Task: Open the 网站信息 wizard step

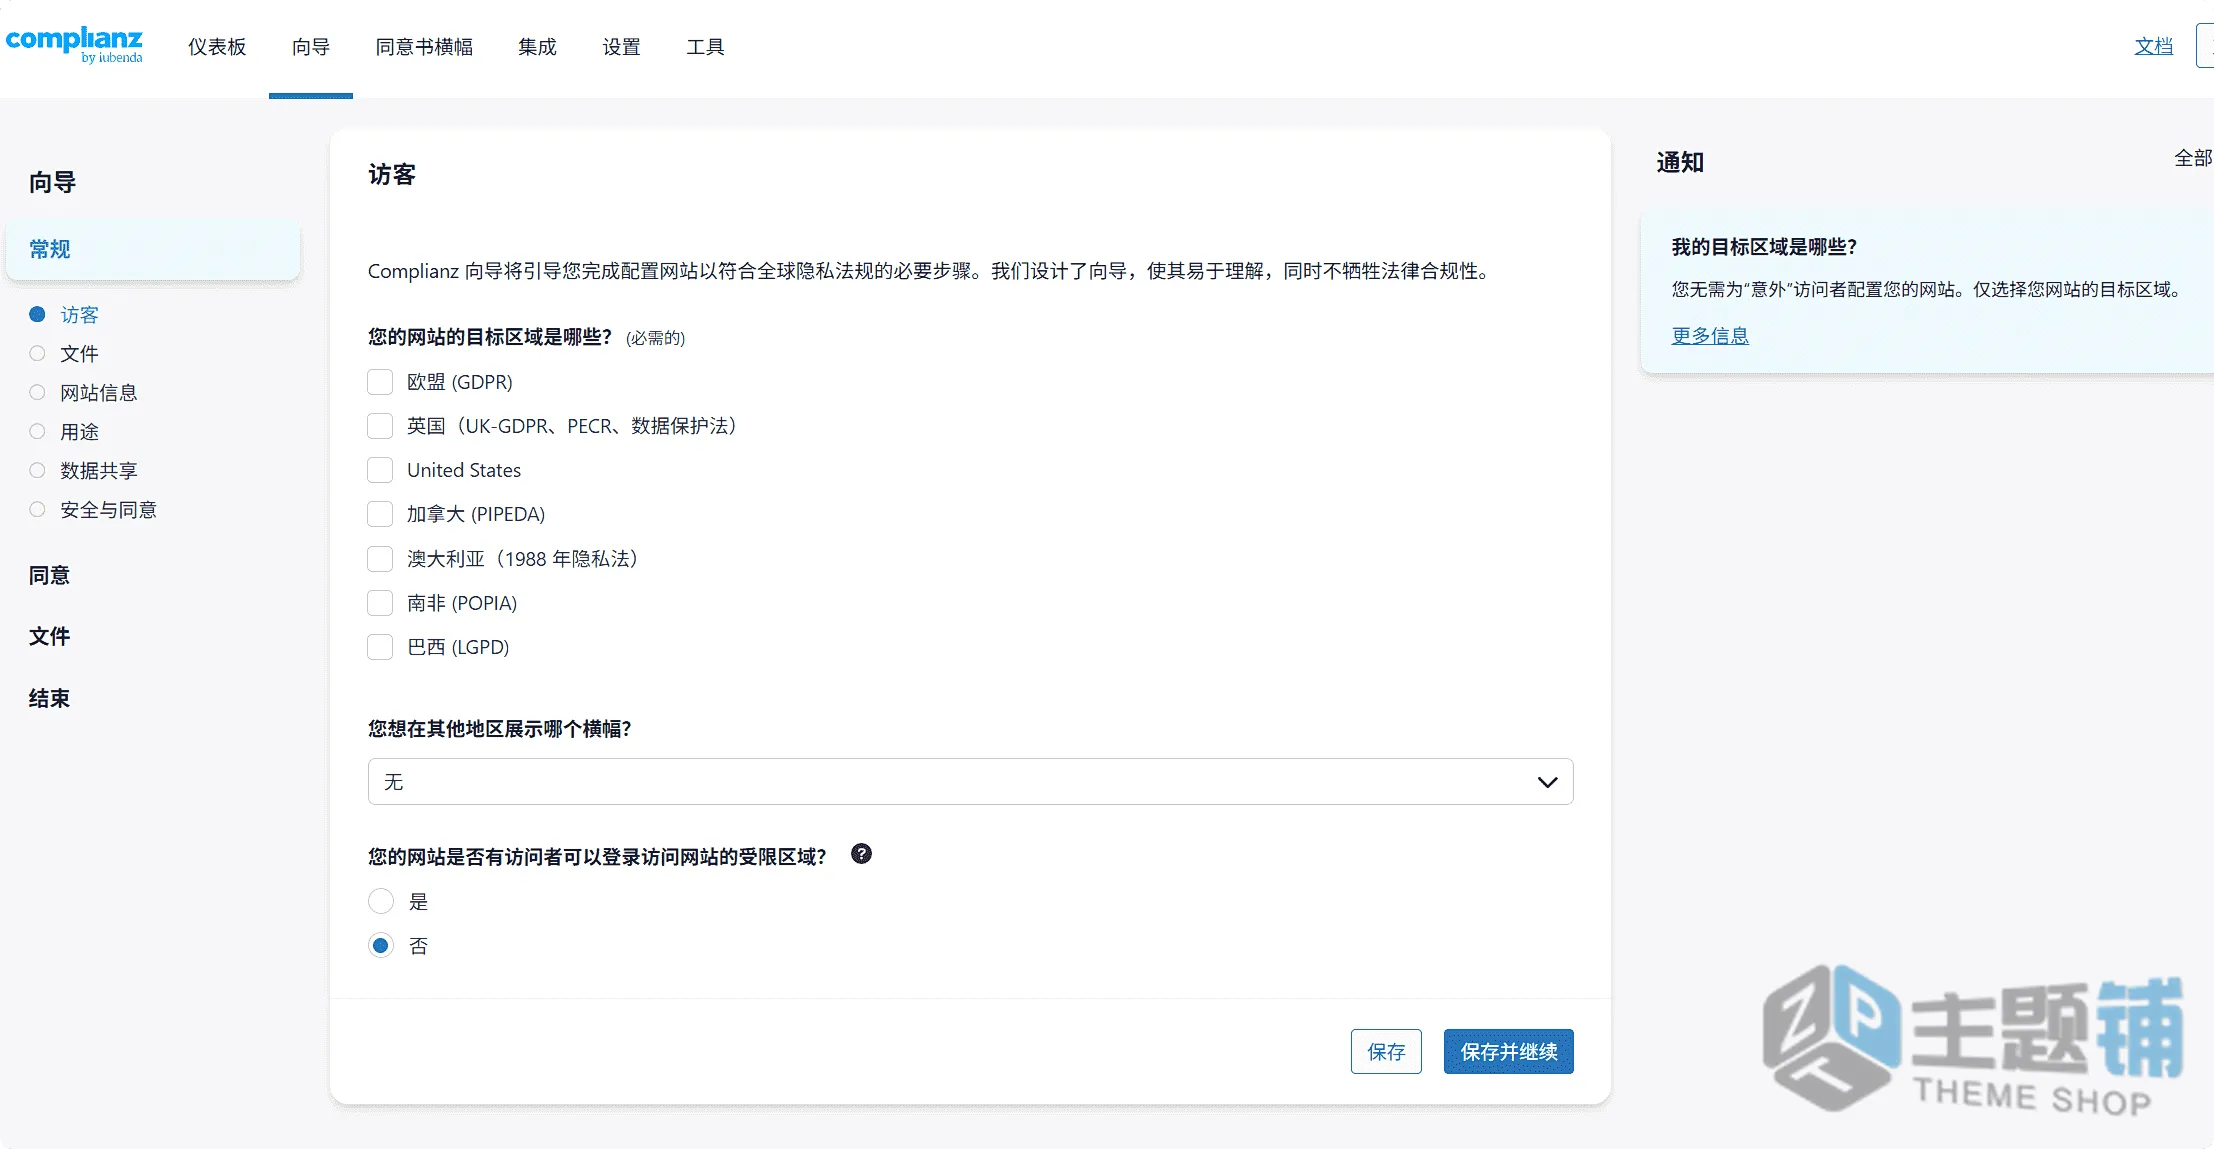Action: [98, 393]
